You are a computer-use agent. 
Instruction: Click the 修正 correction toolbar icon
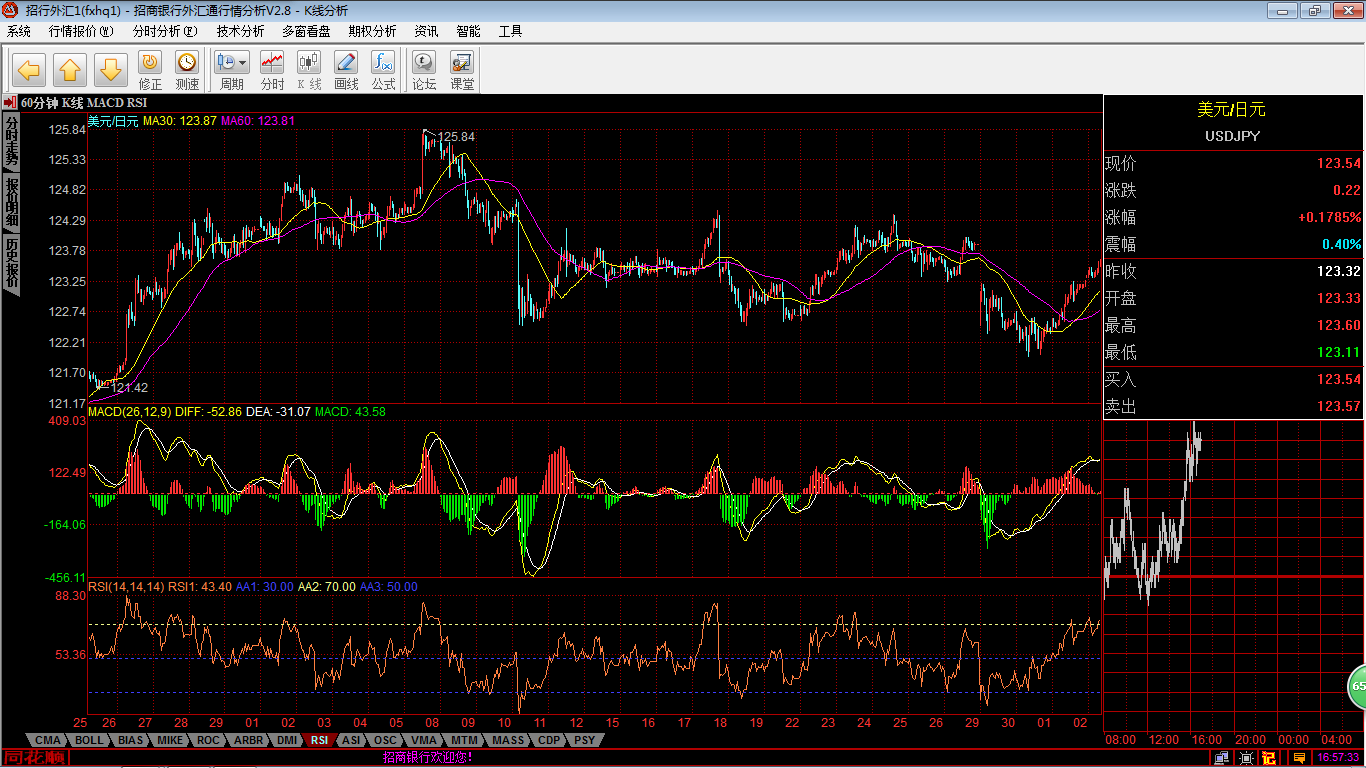coord(150,71)
